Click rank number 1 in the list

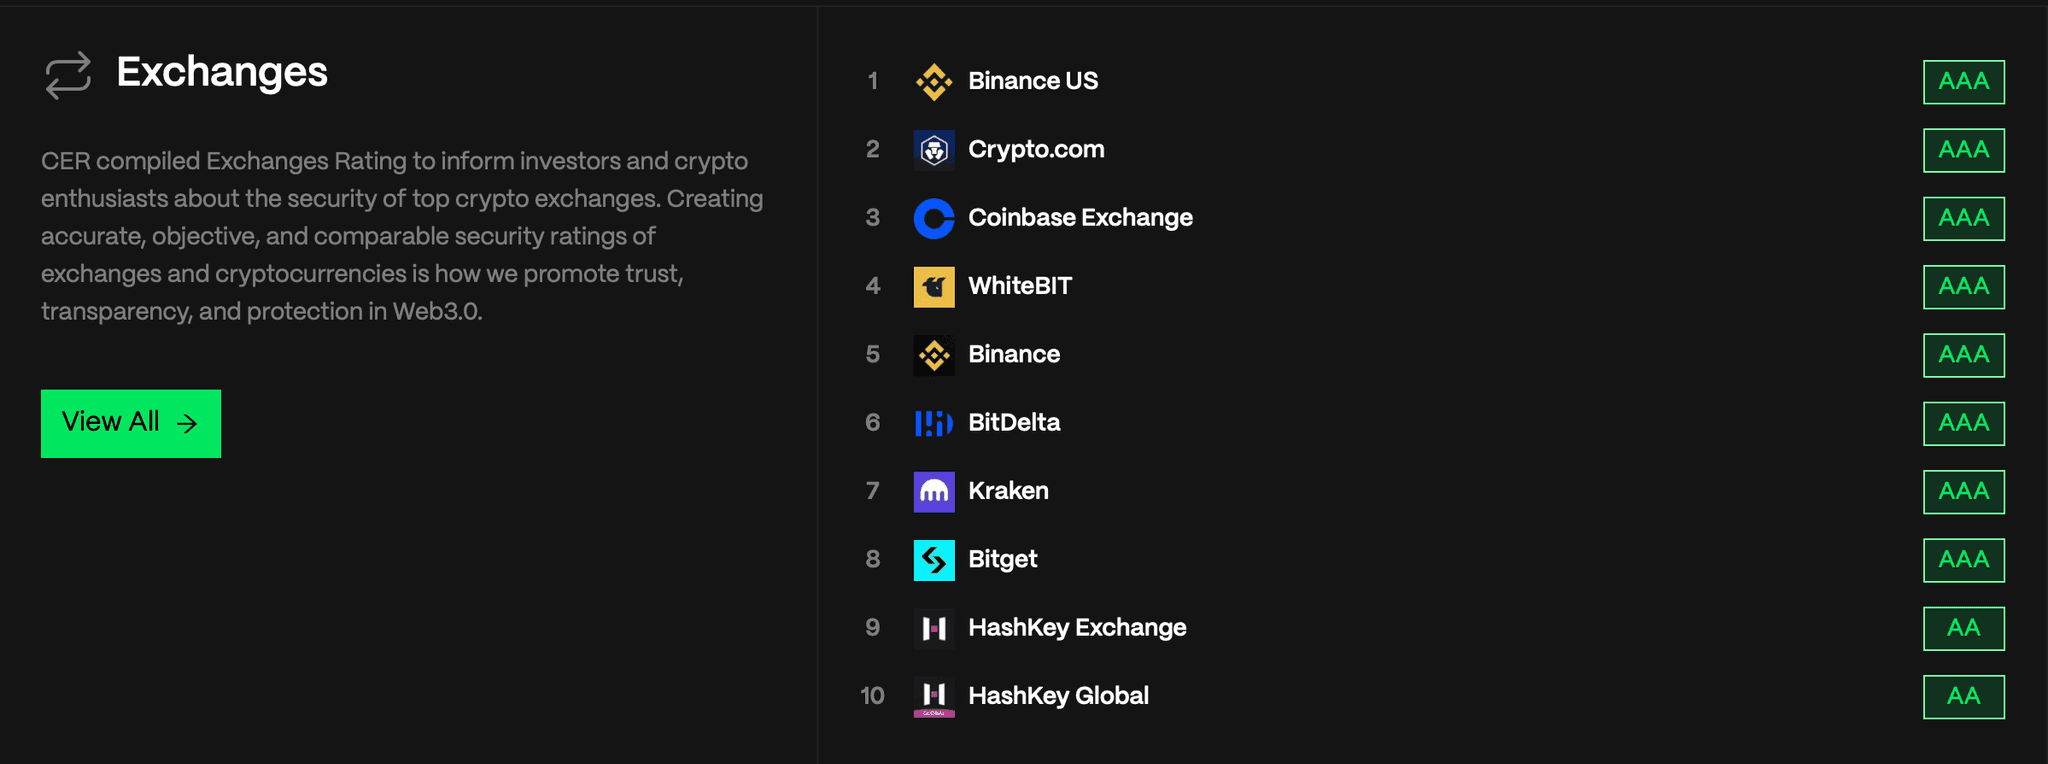(872, 81)
